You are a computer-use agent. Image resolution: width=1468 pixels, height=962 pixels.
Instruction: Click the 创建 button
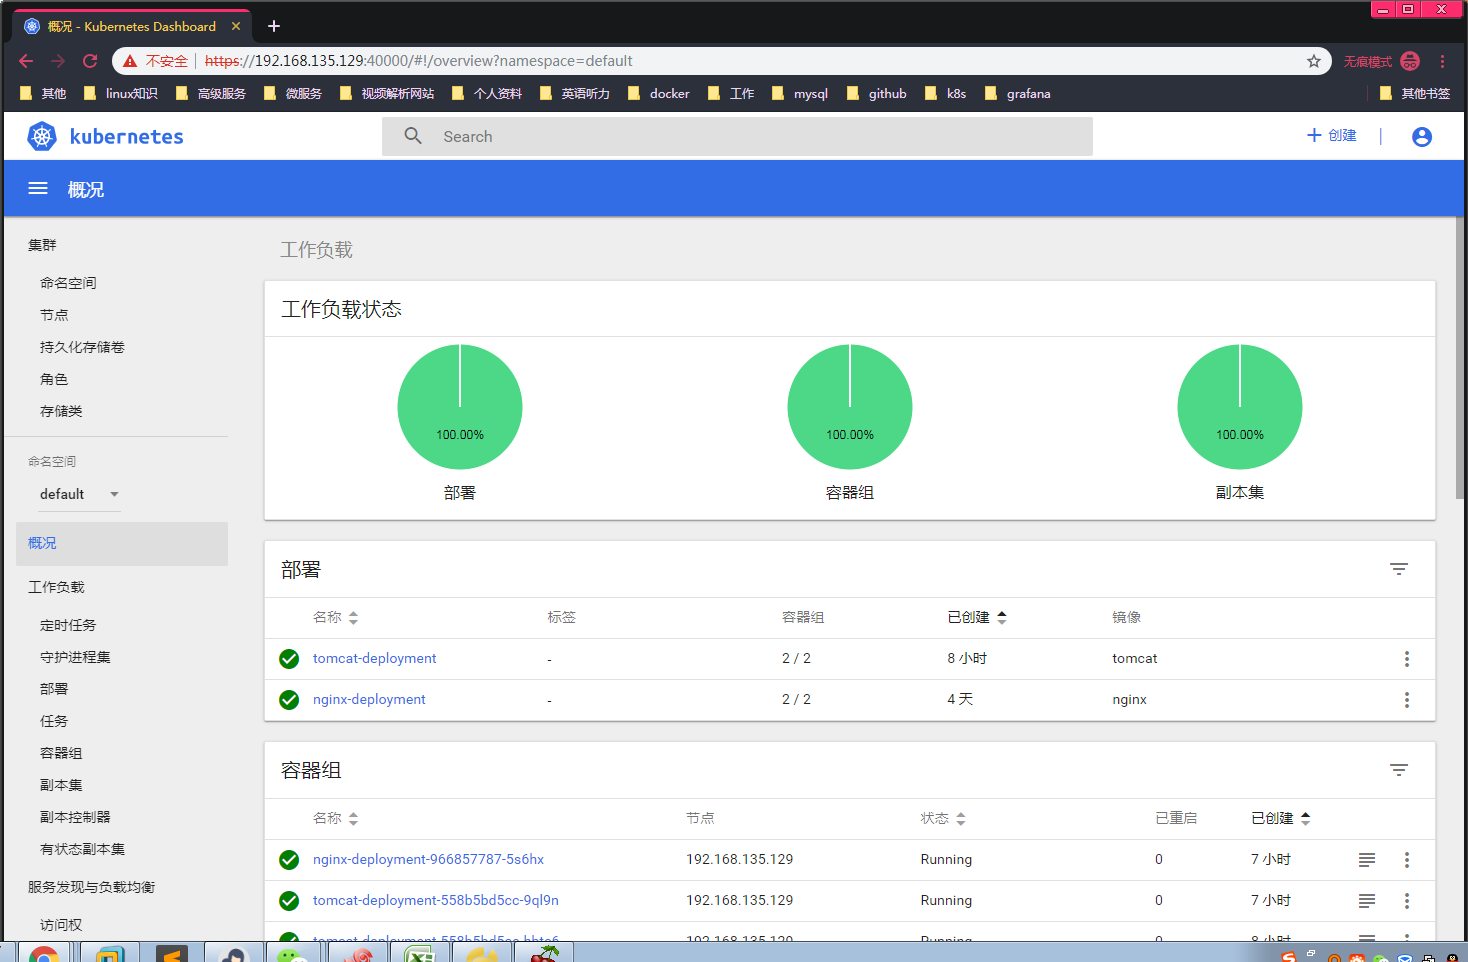click(x=1332, y=136)
